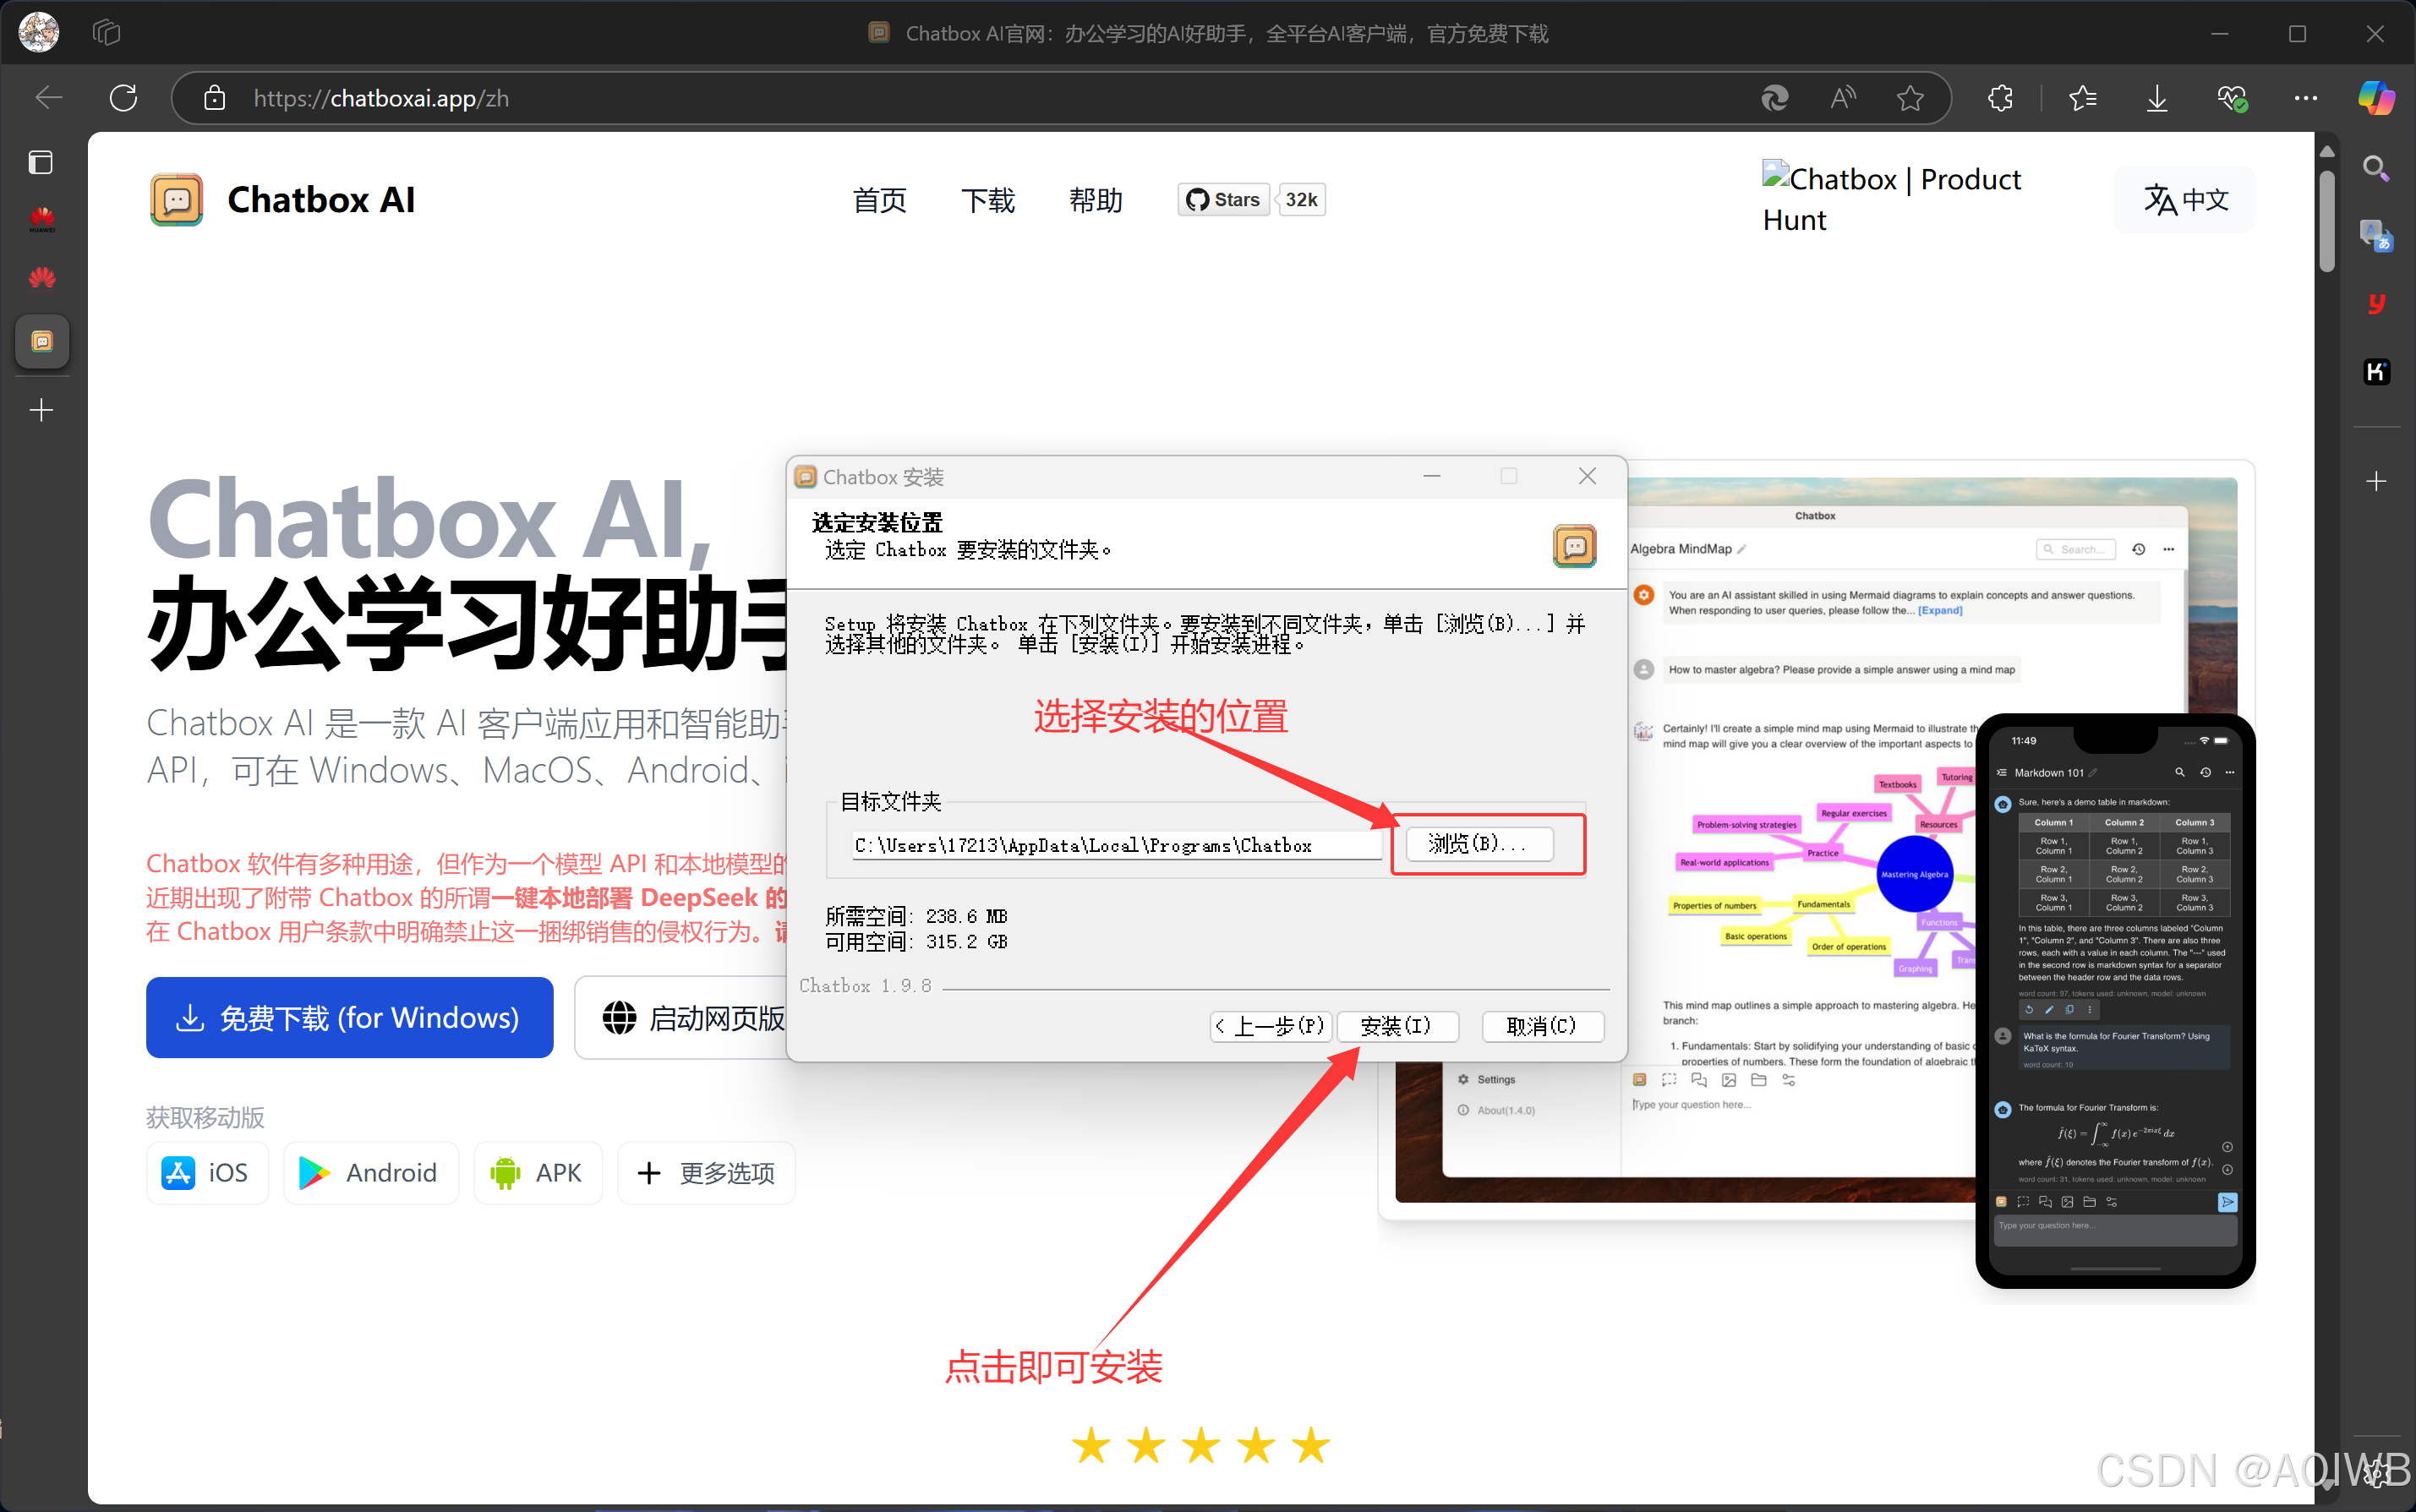
Task: Open the 帮助 menu item
Action: [1095, 200]
